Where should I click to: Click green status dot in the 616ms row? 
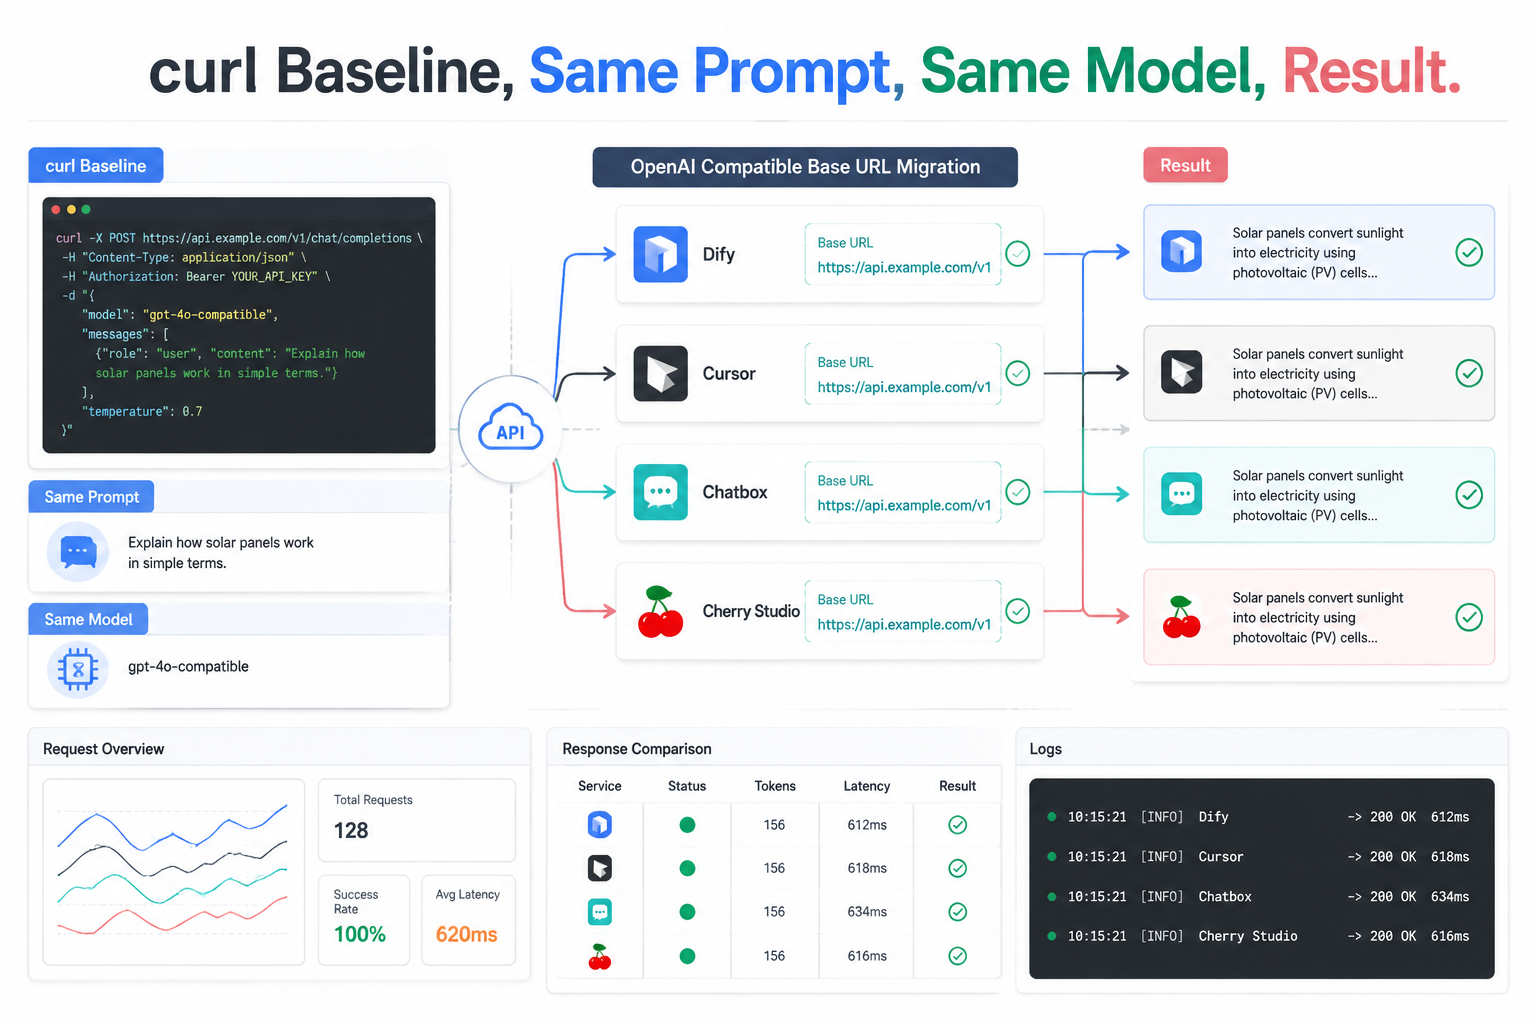(x=687, y=956)
